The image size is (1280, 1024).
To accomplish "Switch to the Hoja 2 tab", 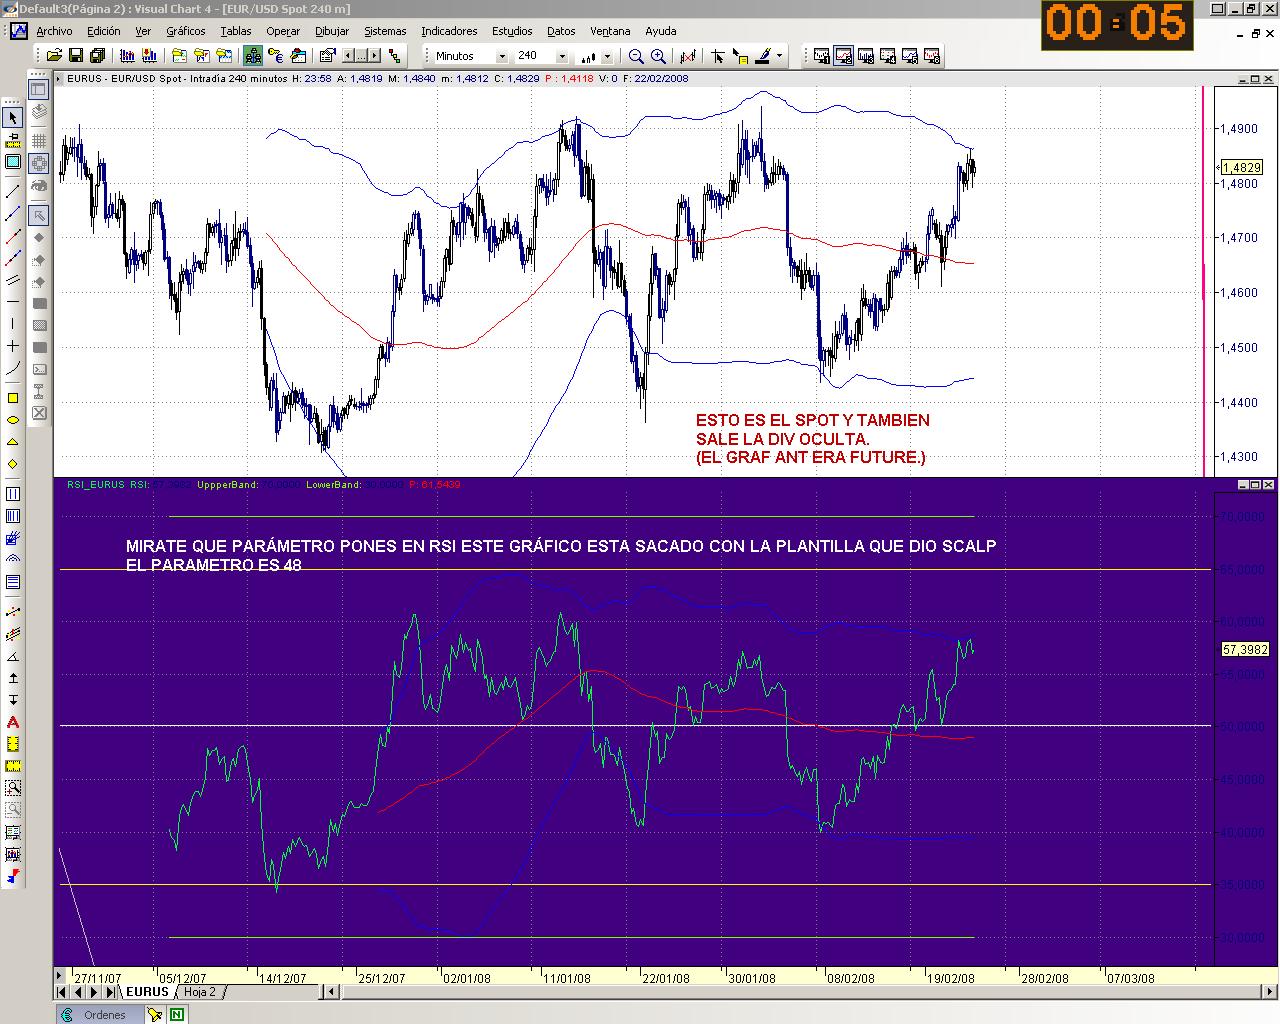I will point(200,992).
